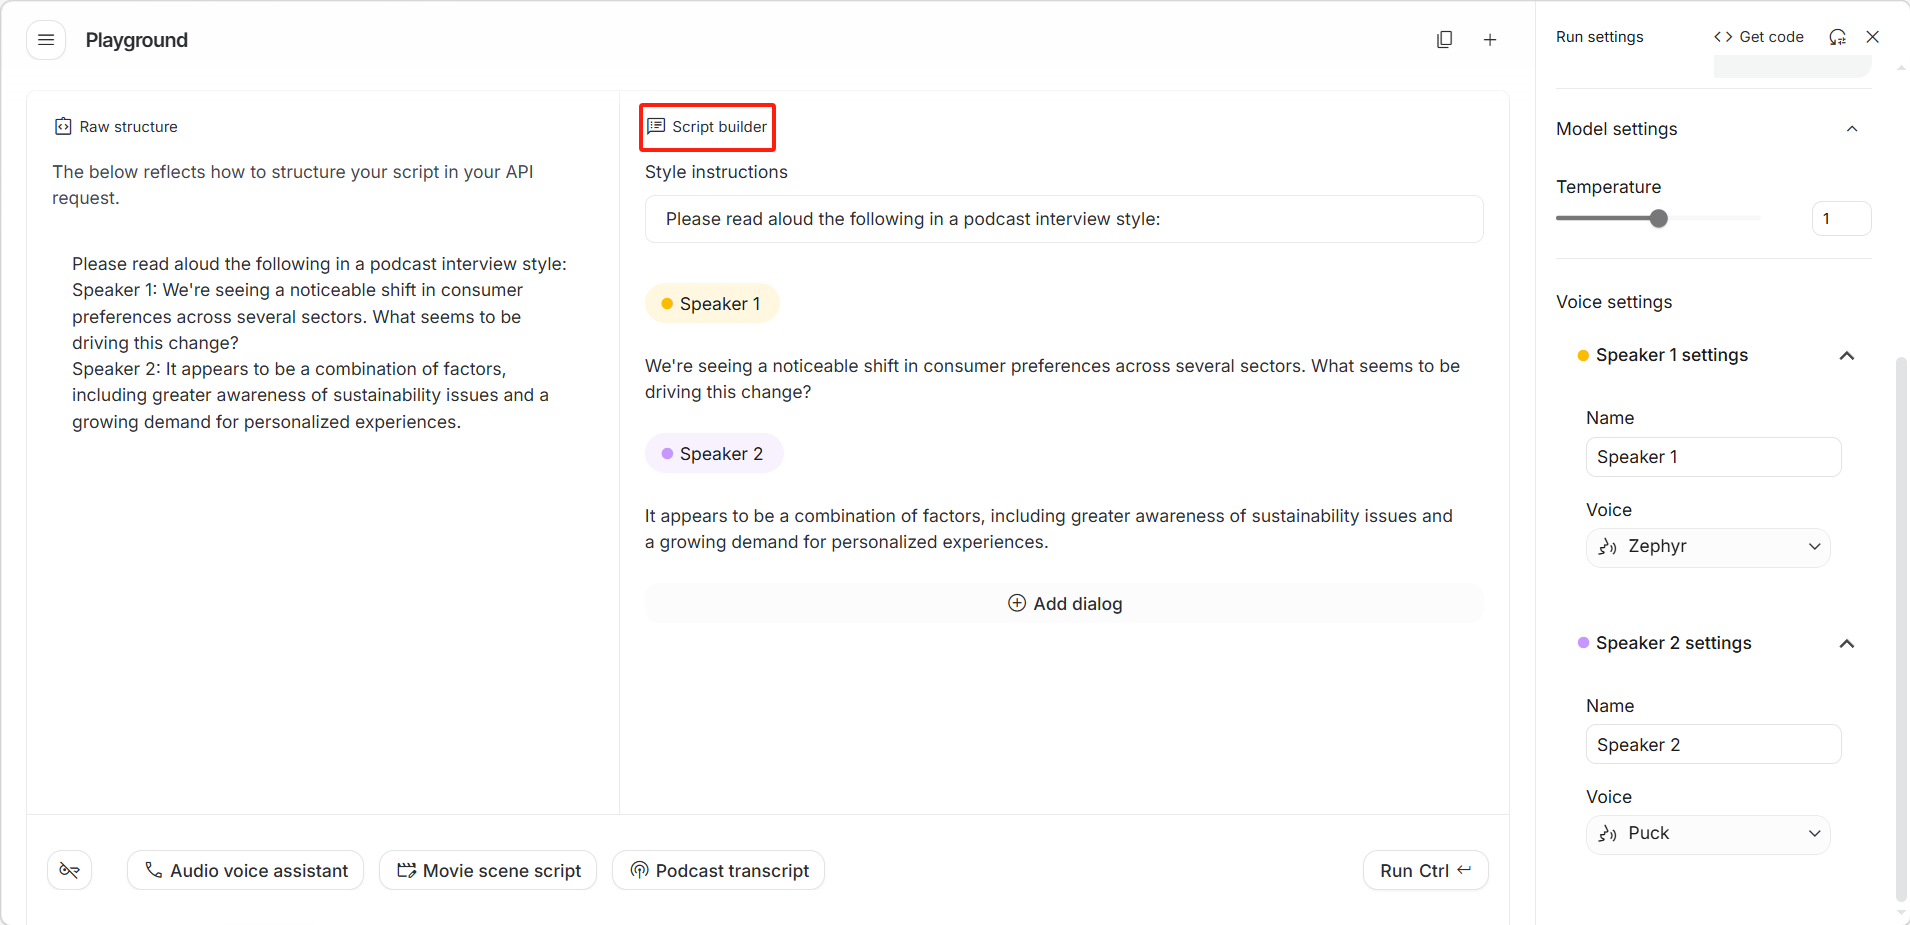Image resolution: width=1910 pixels, height=925 pixels.
Task: Click the hide suggestions eye-slash icon
Action: tap(70, 870)
